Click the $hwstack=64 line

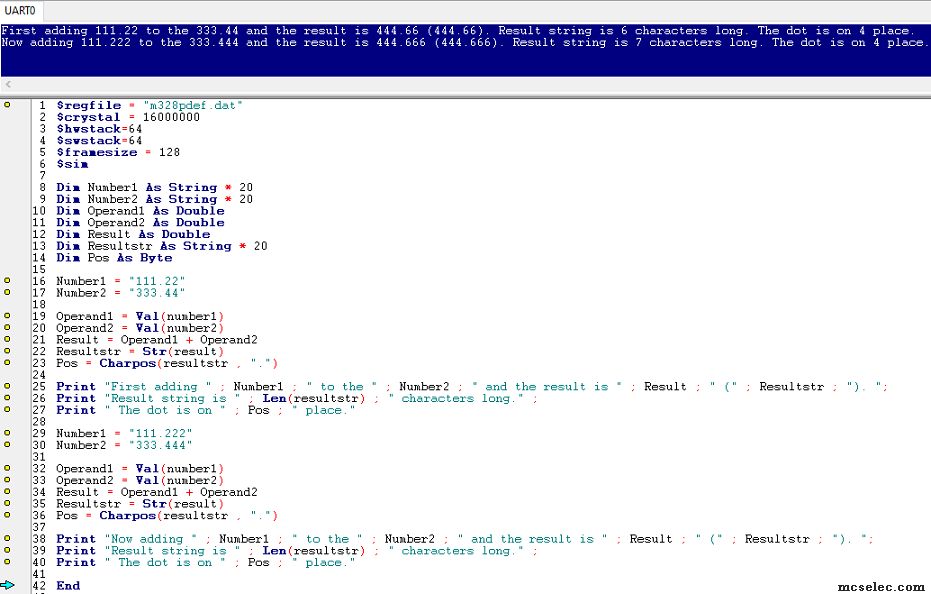[99, 129]
